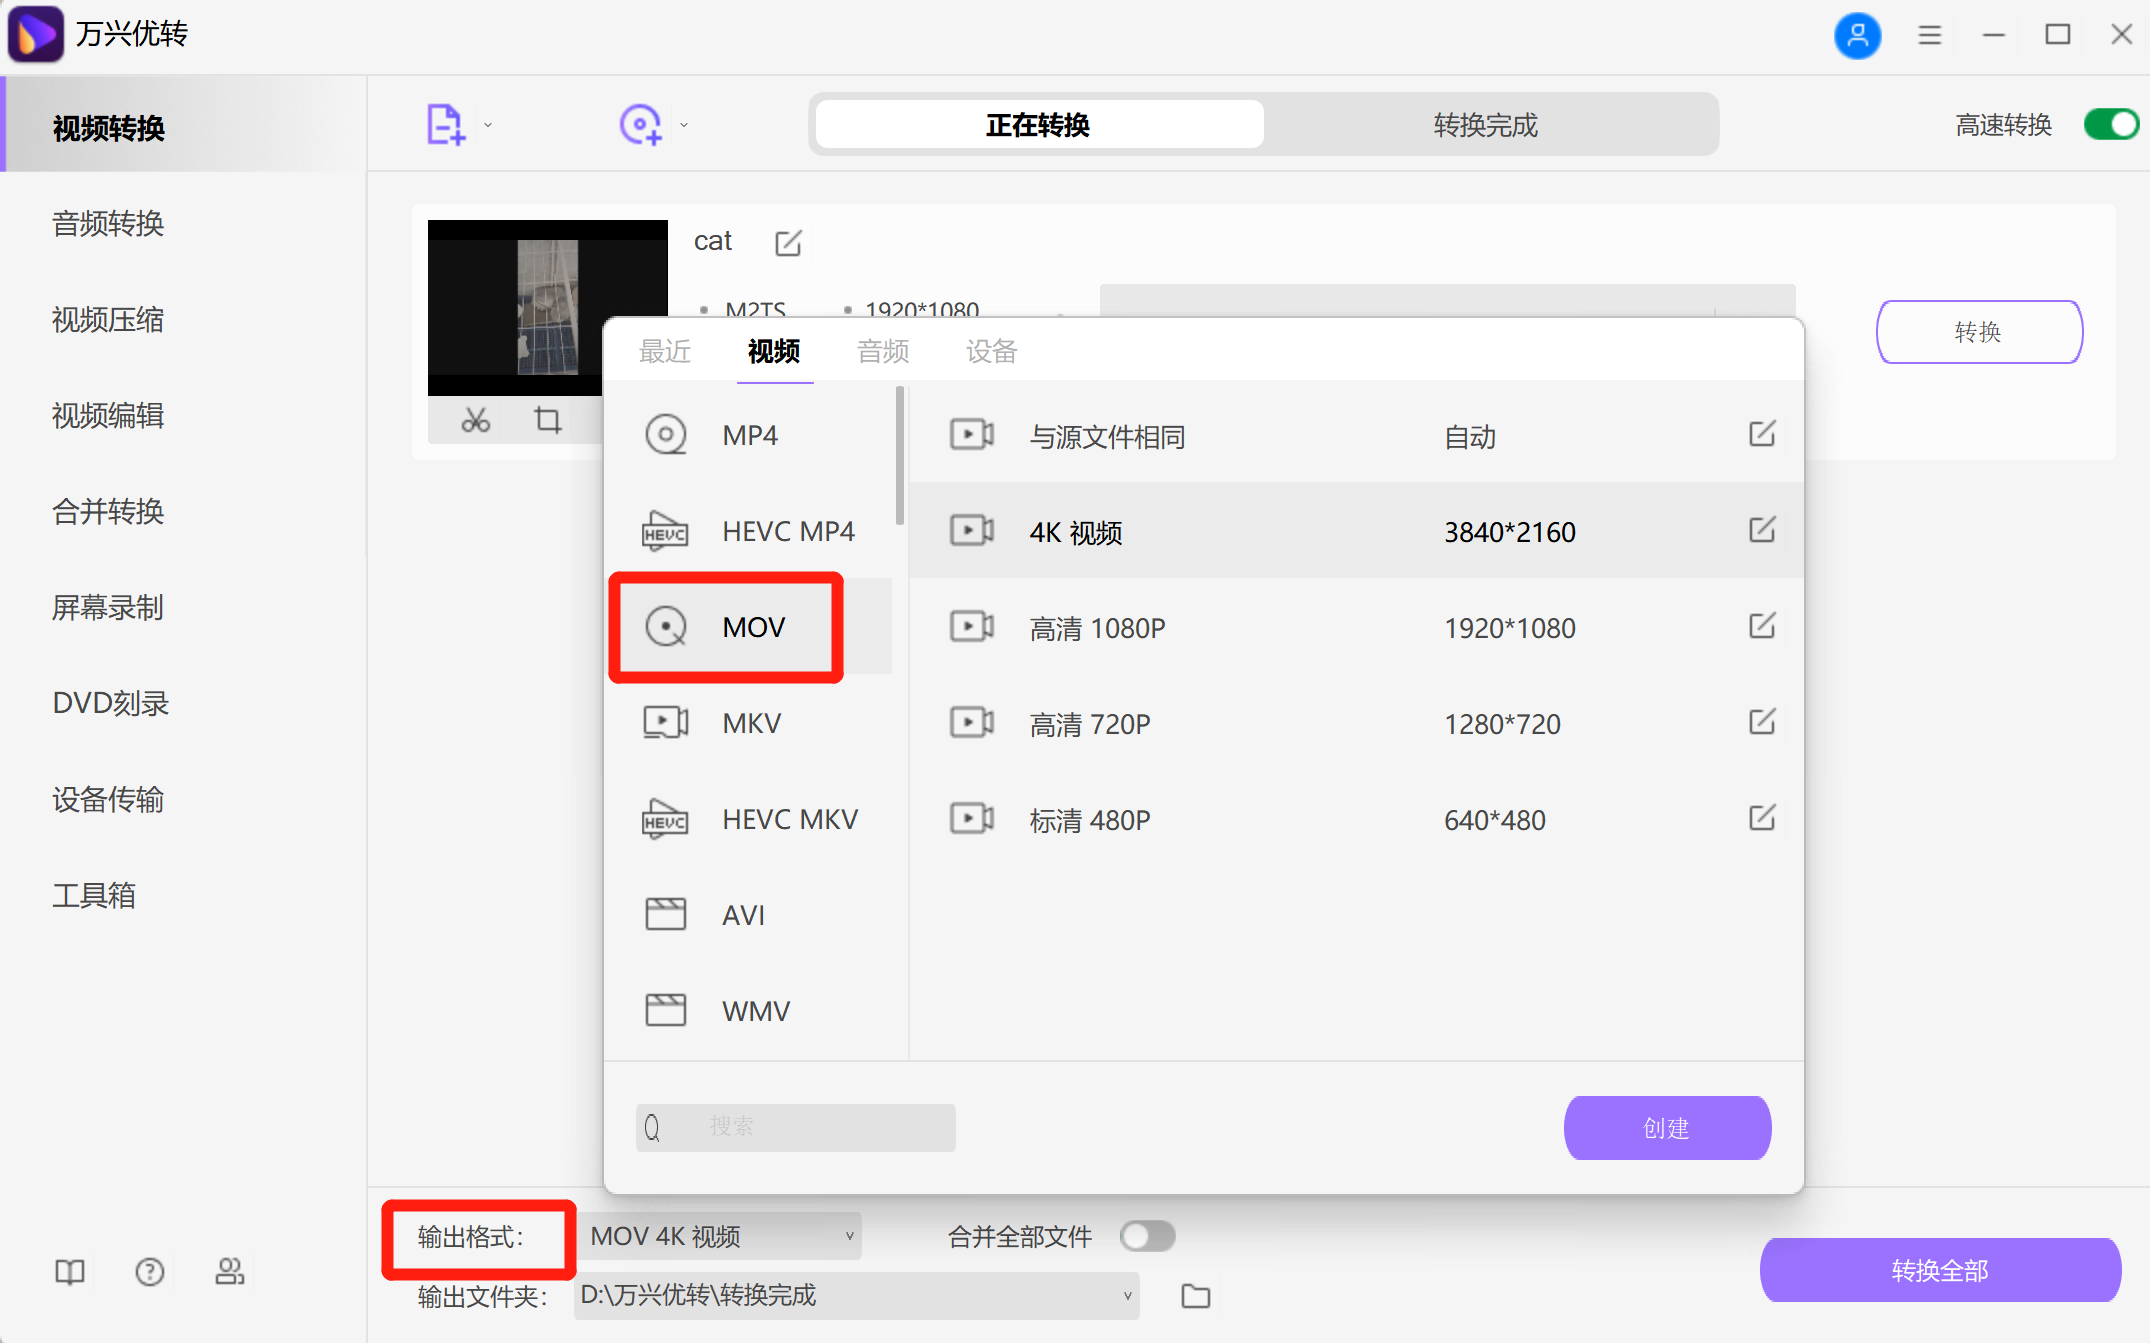Click the 转换全部 convert all button
Viewport: 2150px width, 1343px height.
pos(1940,1270)
